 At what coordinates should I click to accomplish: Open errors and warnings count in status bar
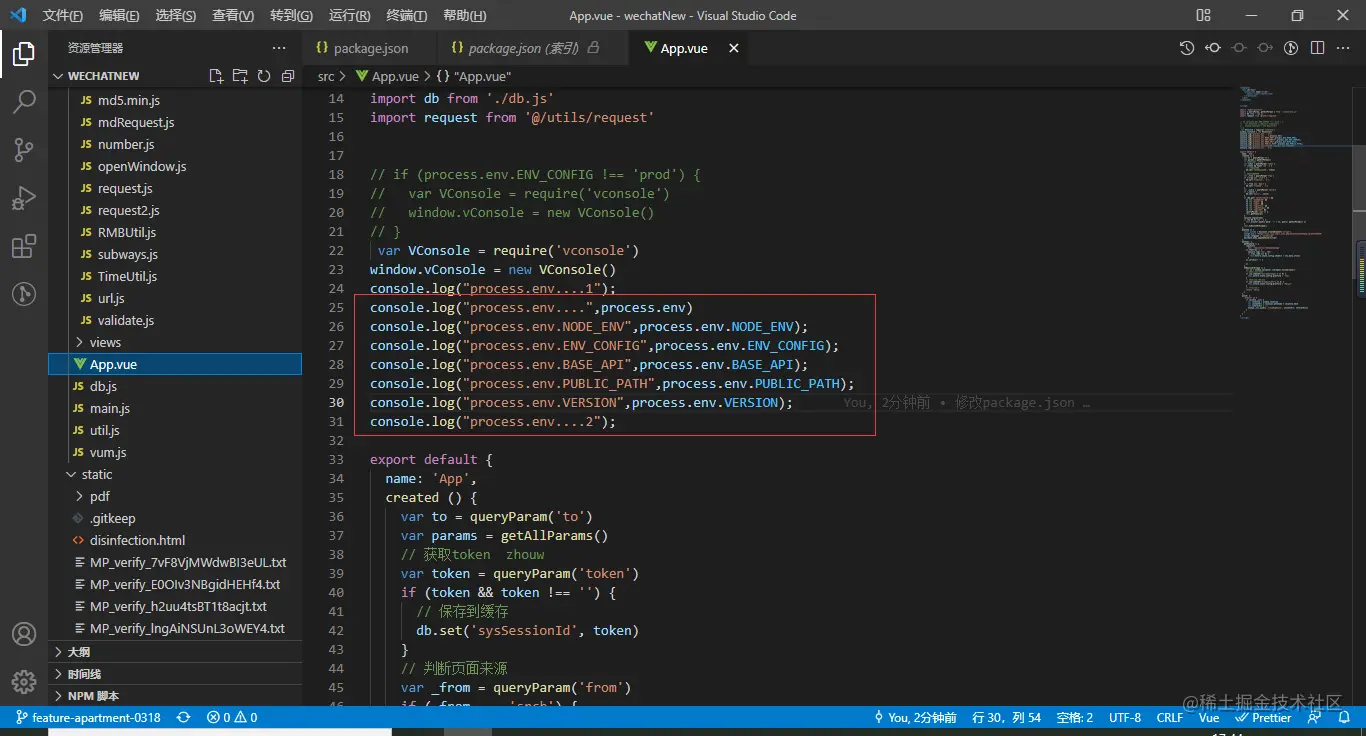coord(232,717)
